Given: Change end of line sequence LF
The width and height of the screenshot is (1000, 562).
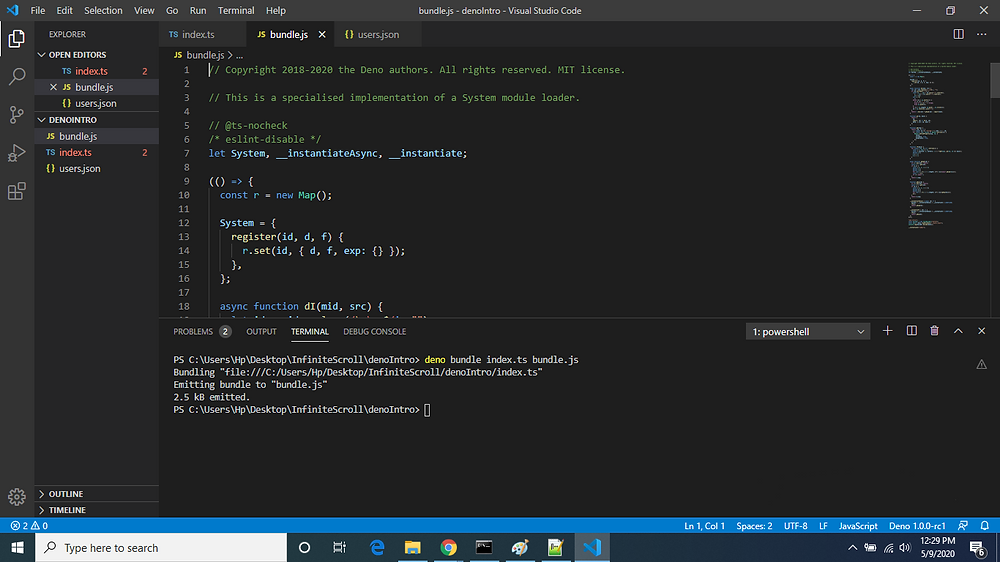Looking at the screenshot, I should [823, 526].
